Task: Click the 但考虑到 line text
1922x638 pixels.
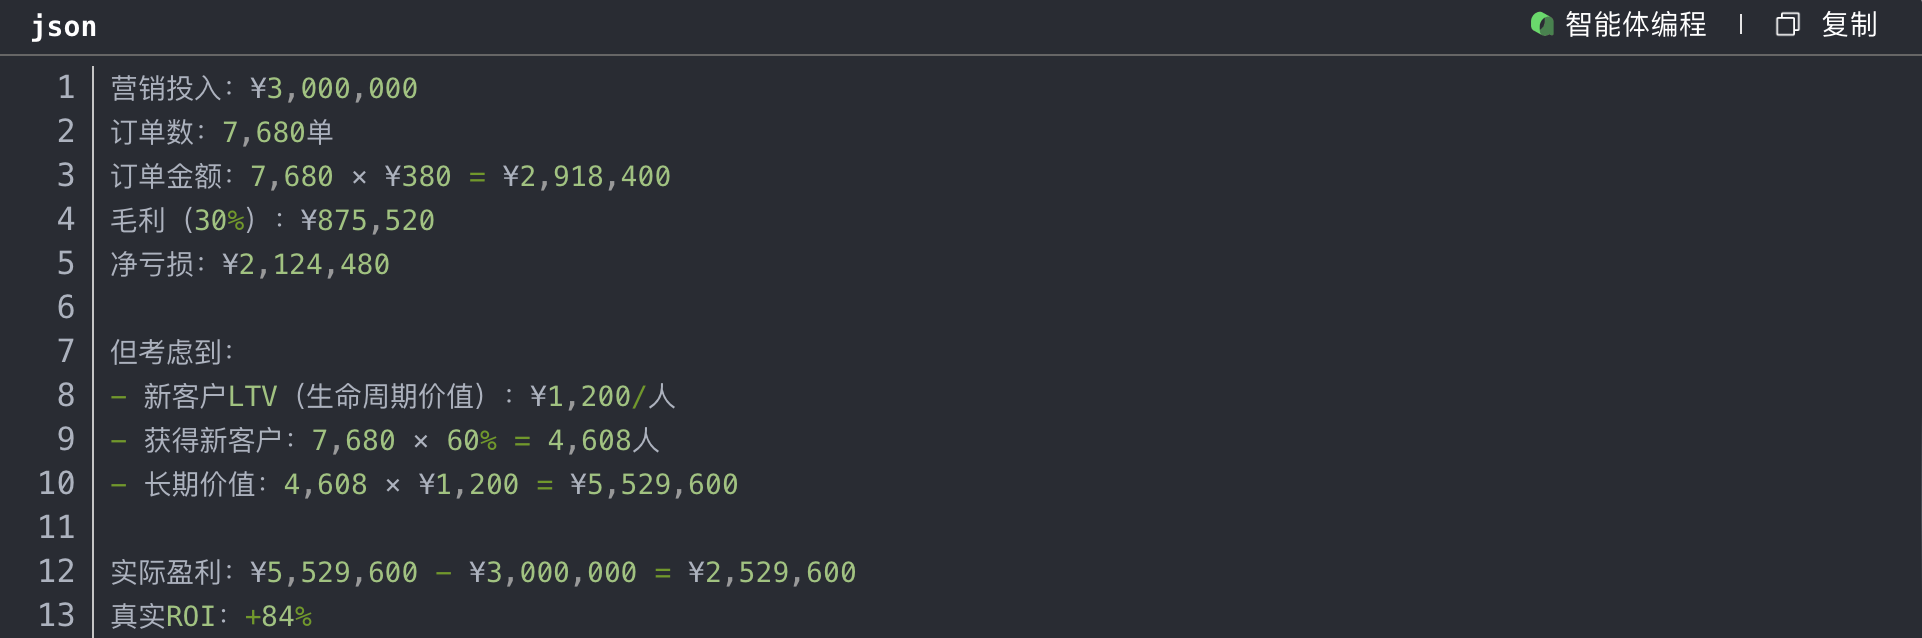Action: 172,352
